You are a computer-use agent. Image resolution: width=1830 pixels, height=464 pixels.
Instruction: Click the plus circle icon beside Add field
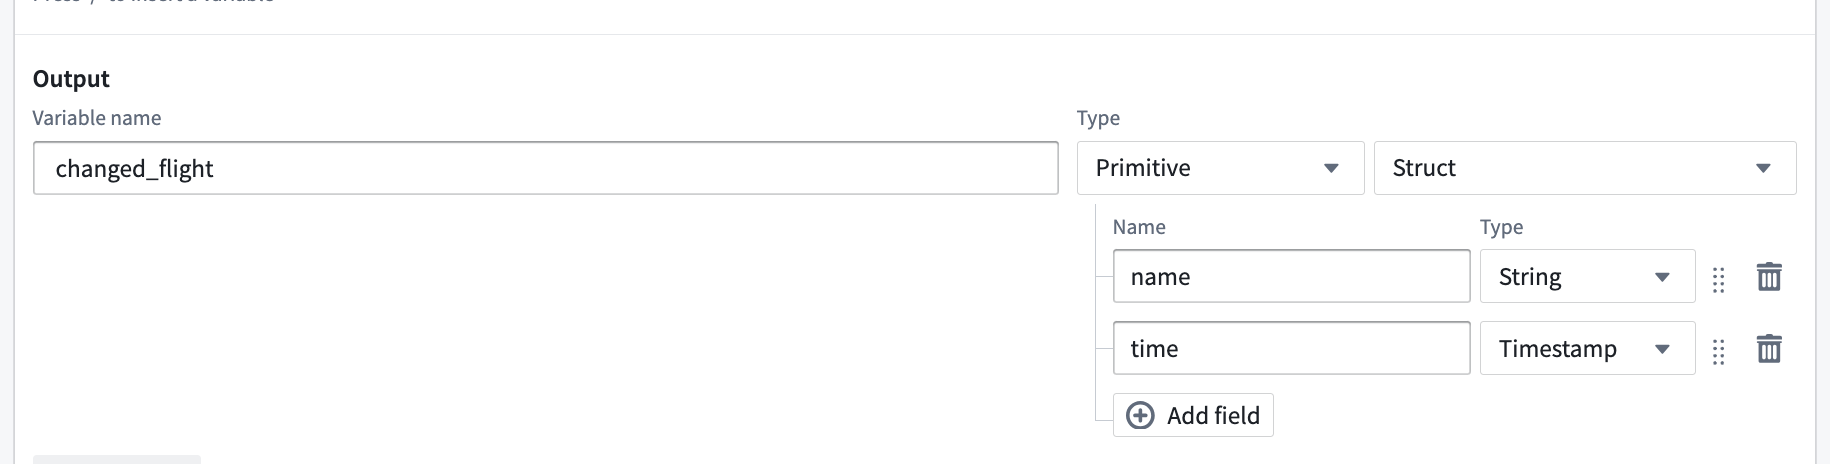point(1140,415)
